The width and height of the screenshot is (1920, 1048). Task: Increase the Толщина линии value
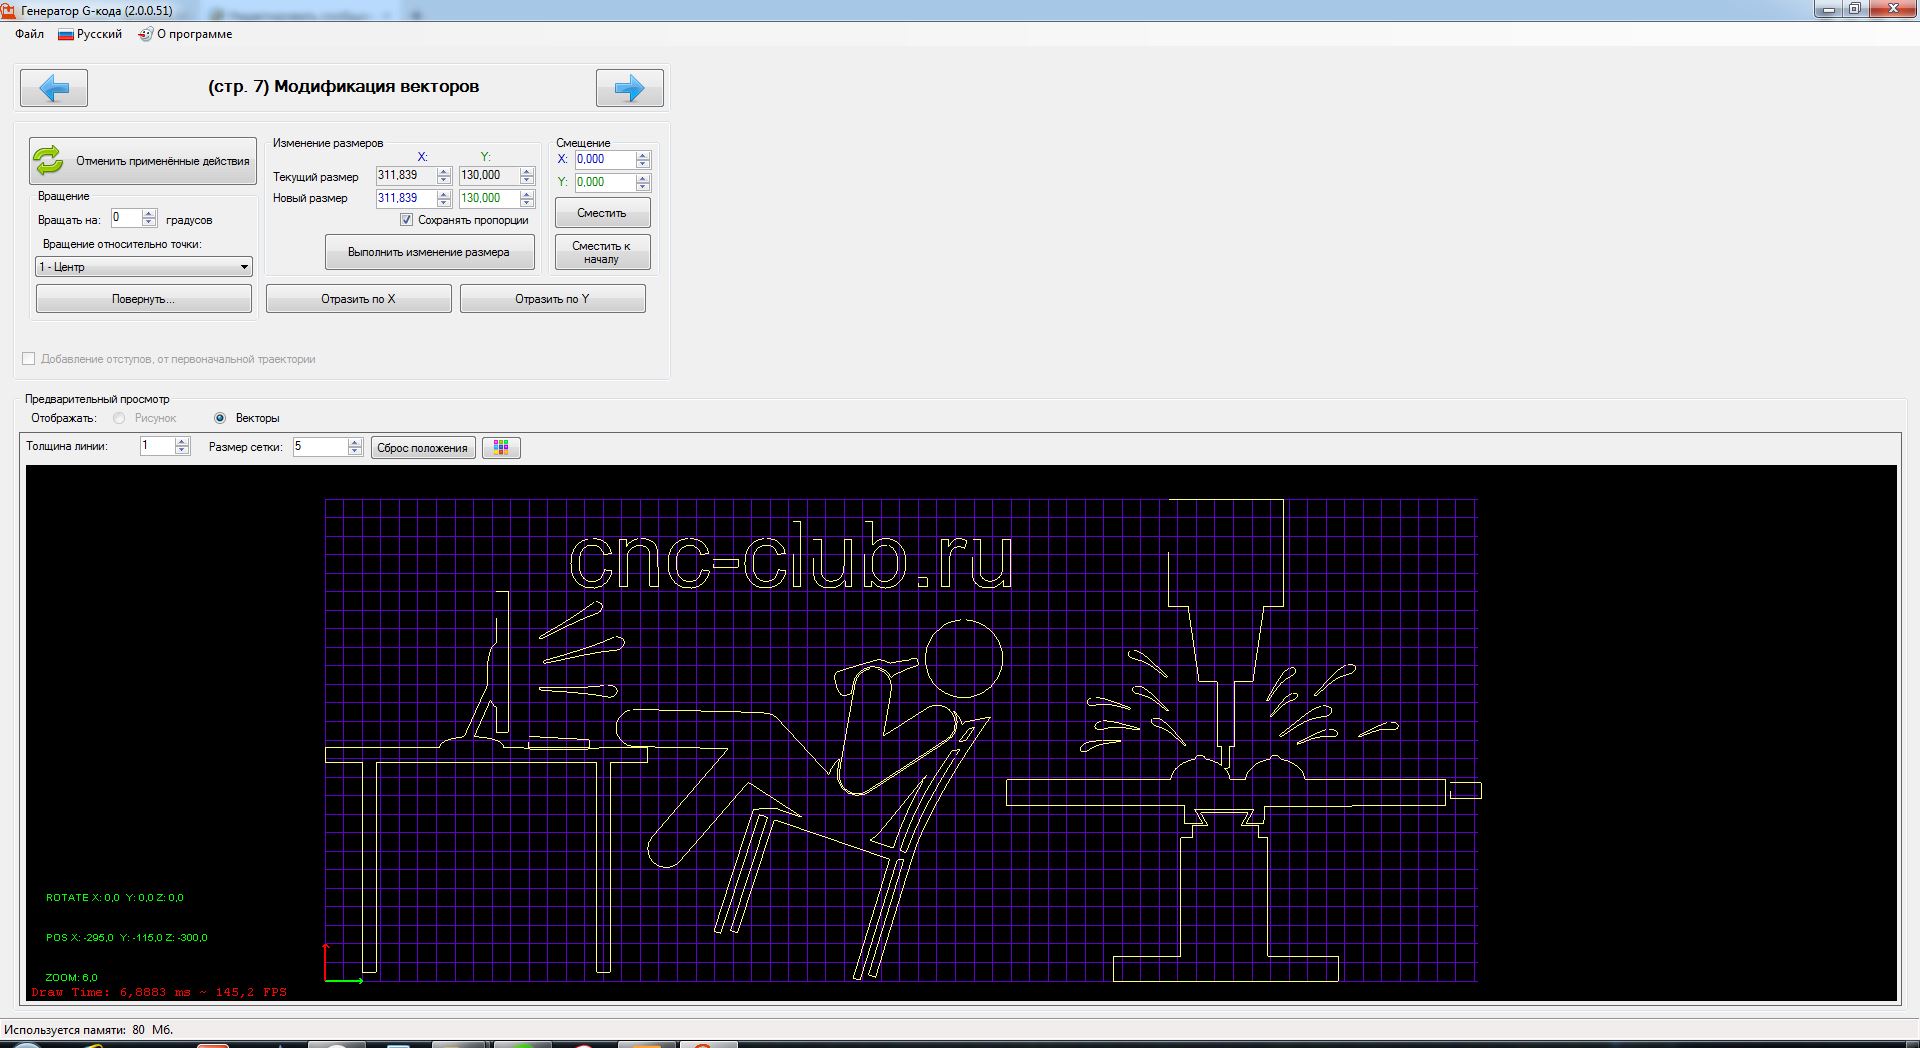pos(182,442)
